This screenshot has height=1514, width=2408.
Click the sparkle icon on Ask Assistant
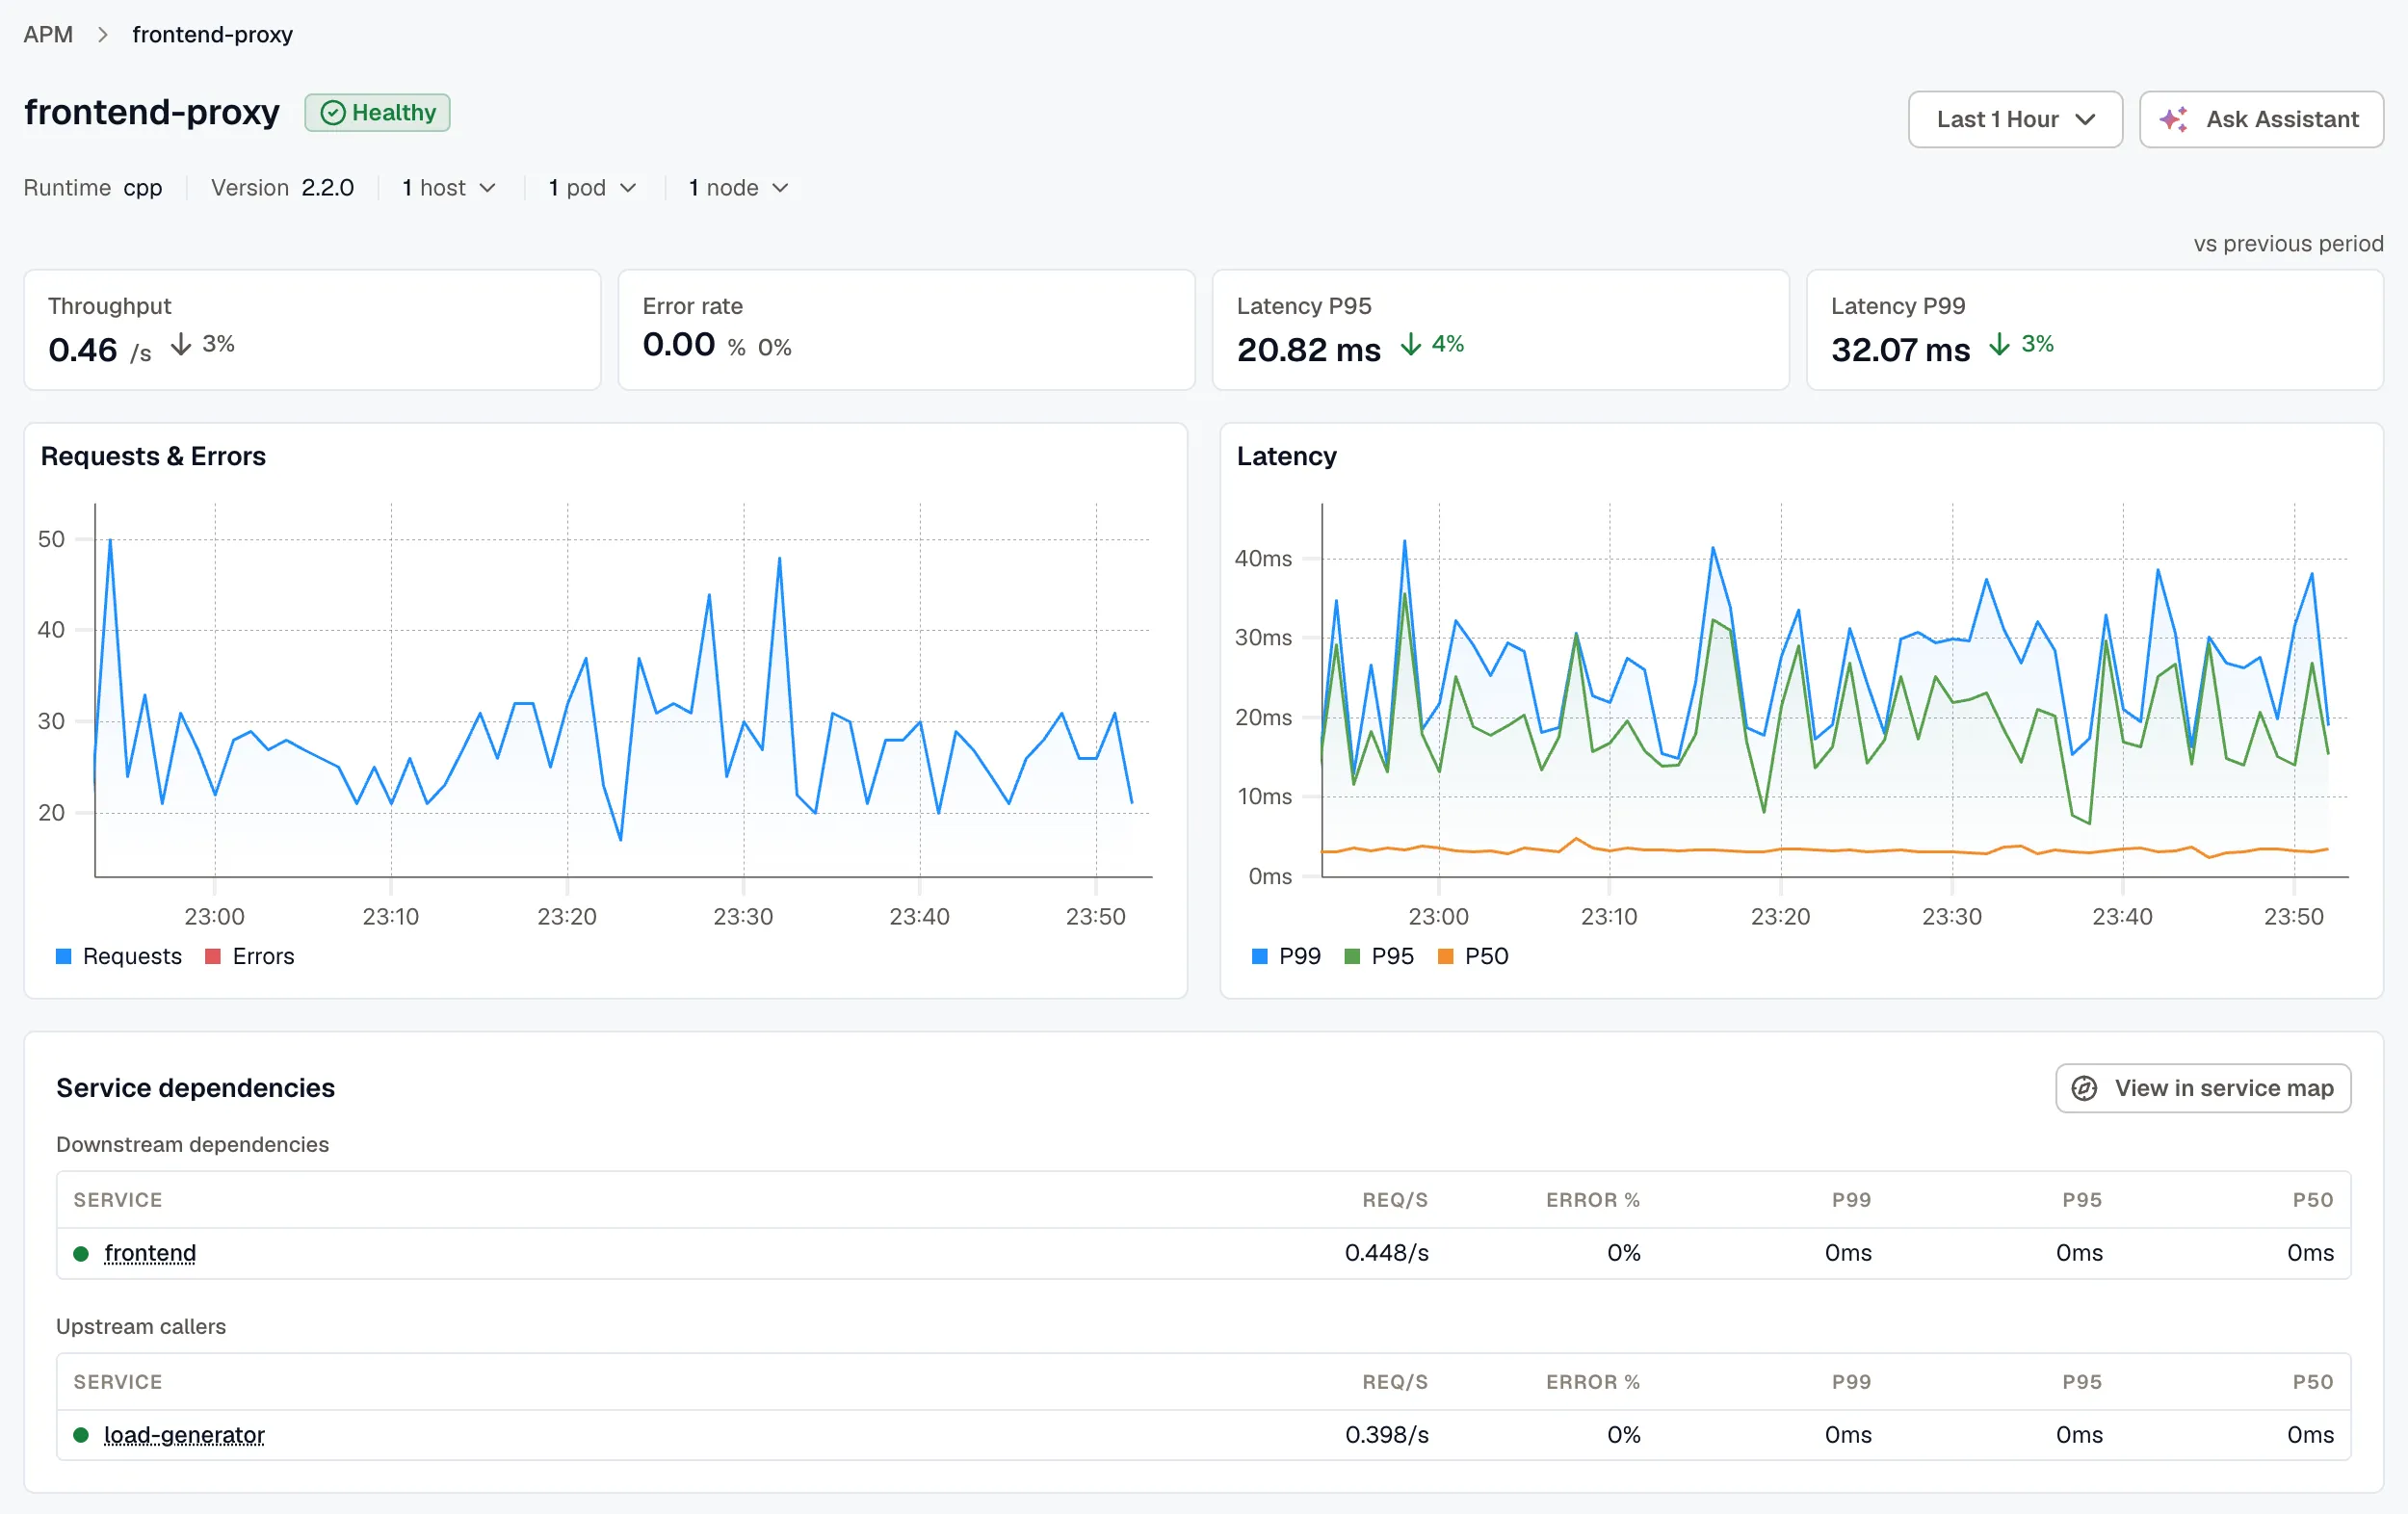pyautogui.click(x=2173, y=119)
